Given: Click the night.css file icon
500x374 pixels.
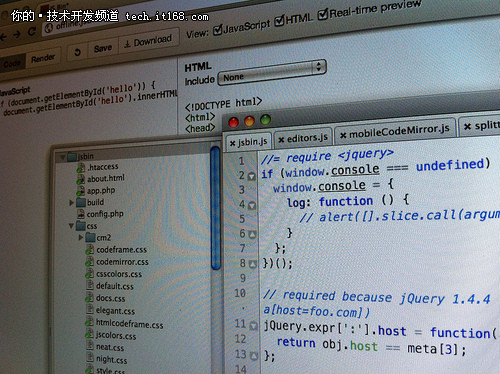Looking at the screenshot, I should point(90,358).
